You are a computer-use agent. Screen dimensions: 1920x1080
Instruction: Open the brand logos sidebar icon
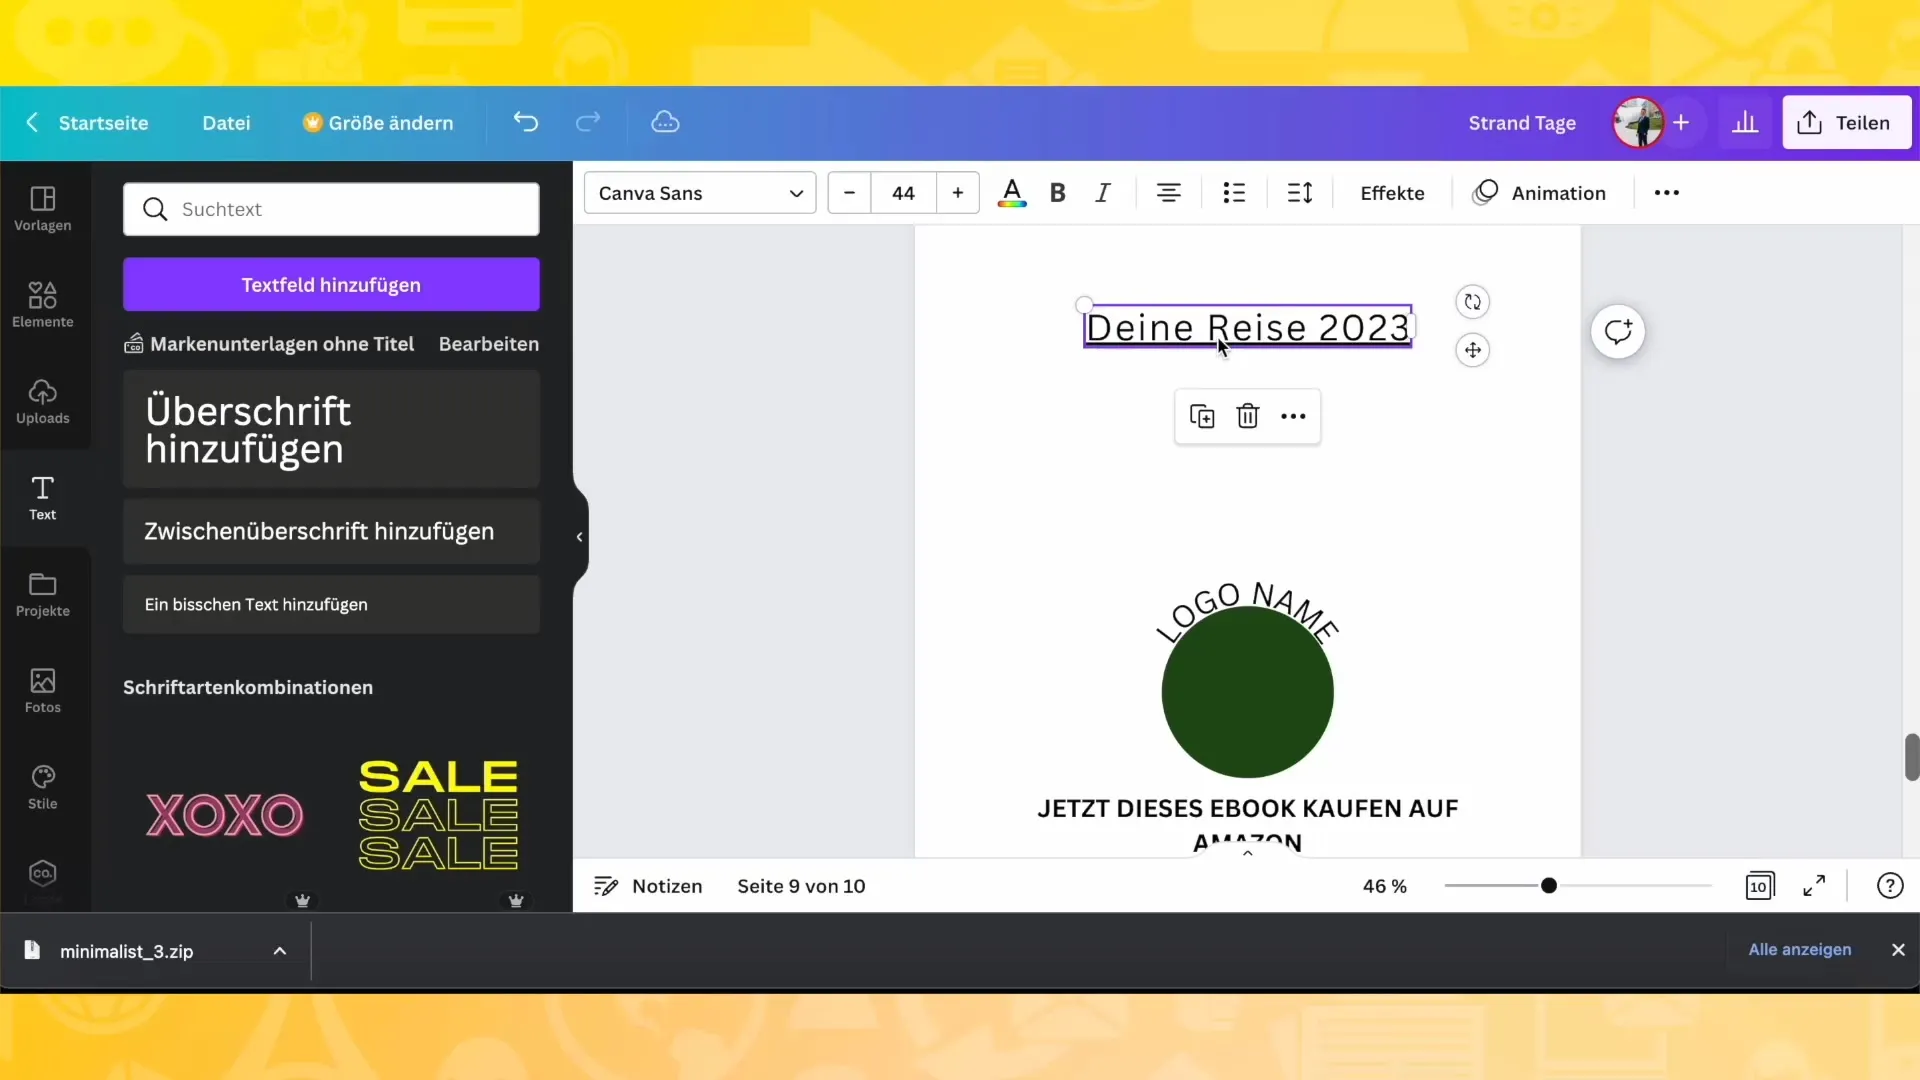click(x=43, y=874)
